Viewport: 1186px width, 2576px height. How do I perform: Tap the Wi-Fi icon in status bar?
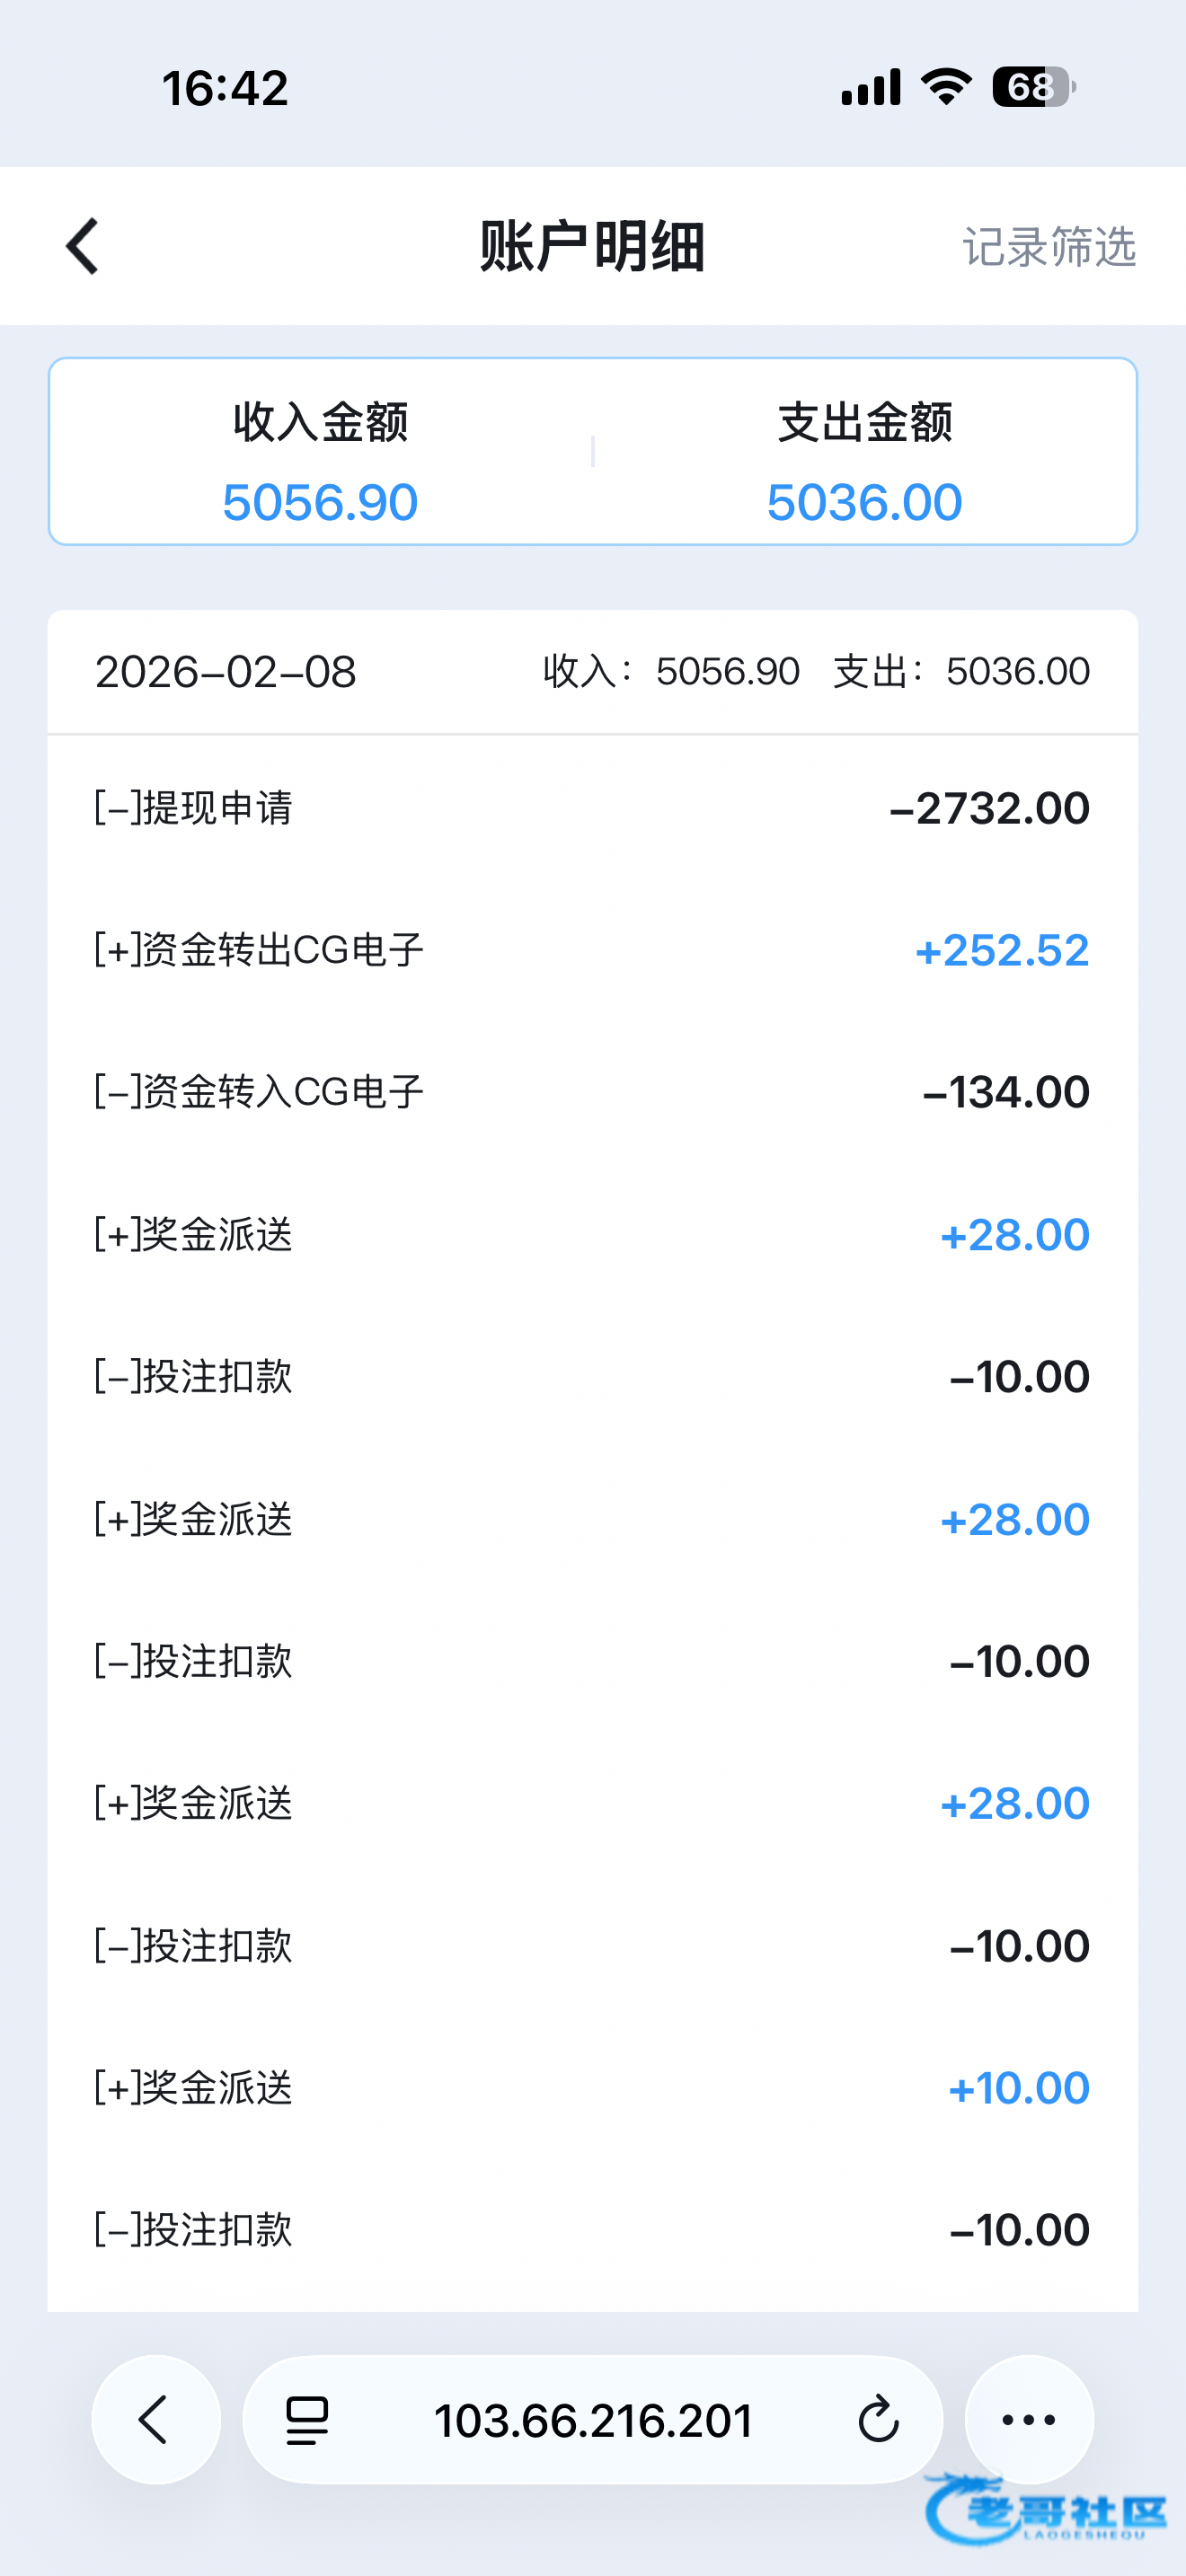point(946,87)
